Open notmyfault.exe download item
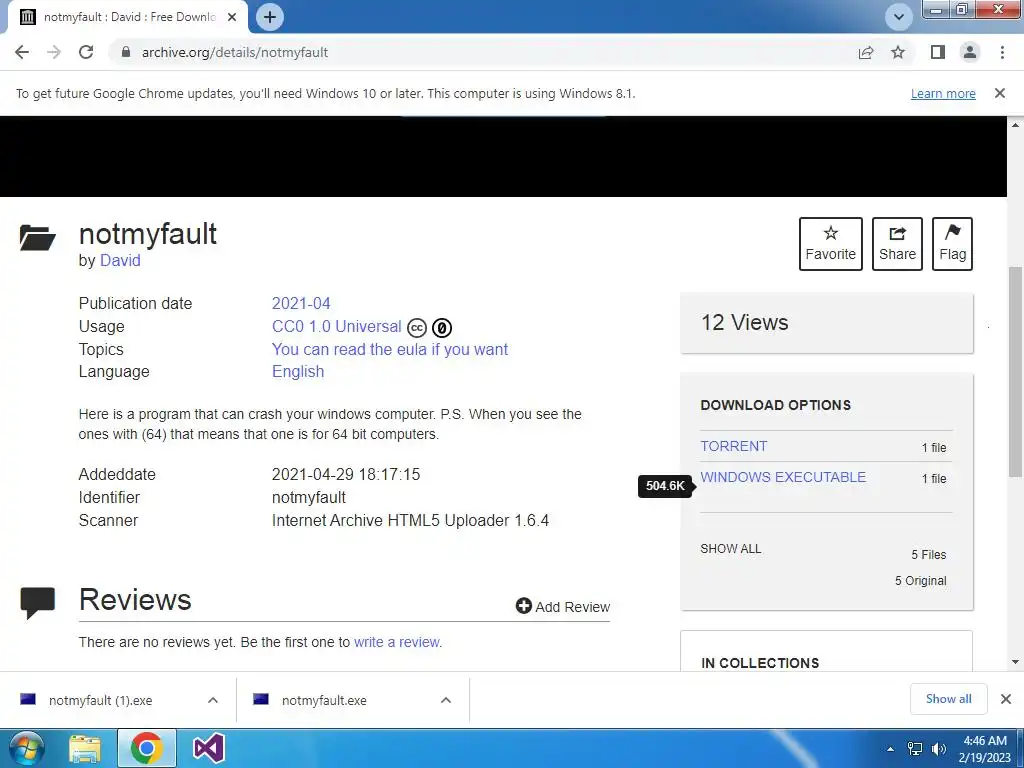Image resolution: width=1024 pixels, height=768 pixels. 324,700
